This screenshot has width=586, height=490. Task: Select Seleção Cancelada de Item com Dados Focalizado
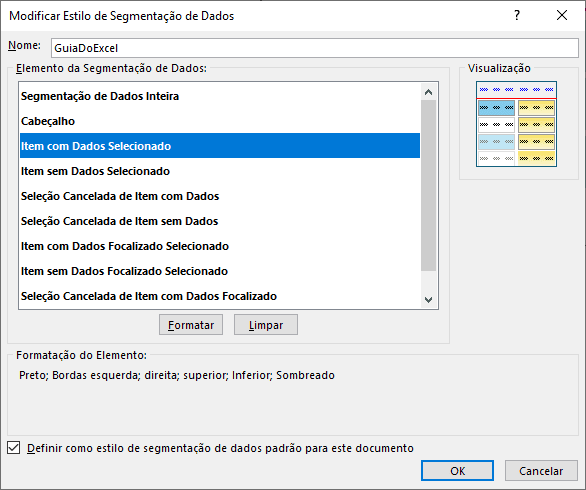coord(220,296)
